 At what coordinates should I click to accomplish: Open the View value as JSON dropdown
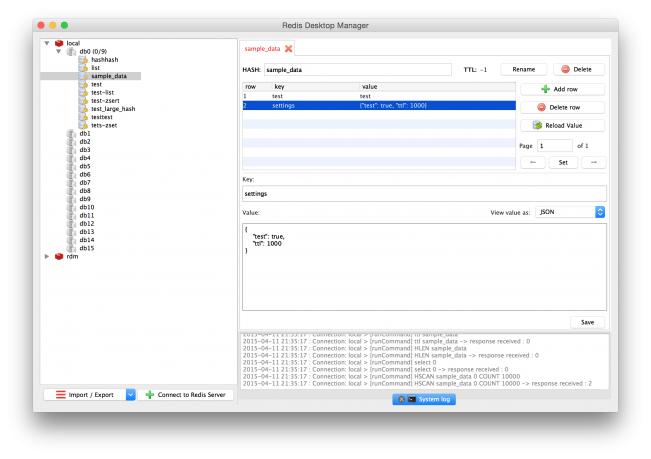click(570, 212)
